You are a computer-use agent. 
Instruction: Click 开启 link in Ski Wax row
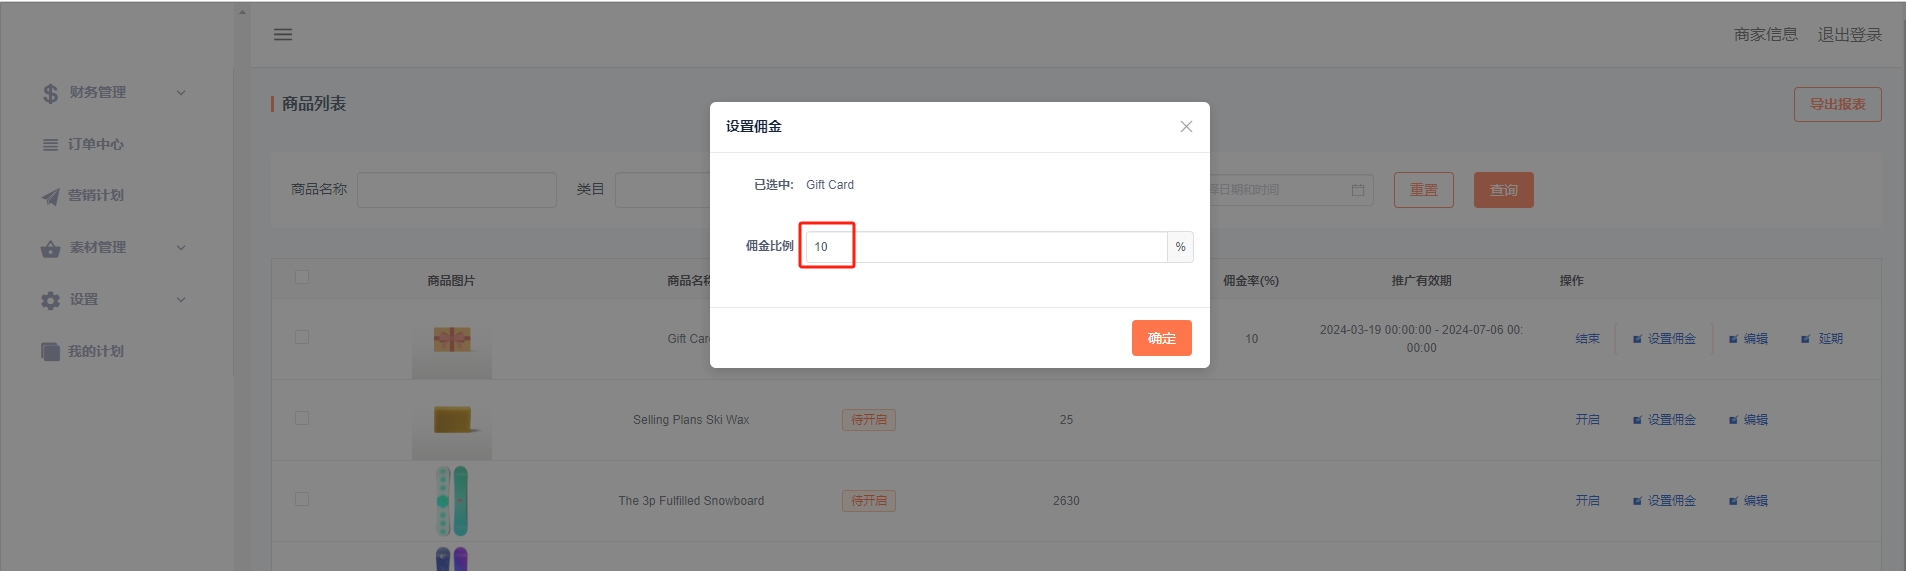1588,420
